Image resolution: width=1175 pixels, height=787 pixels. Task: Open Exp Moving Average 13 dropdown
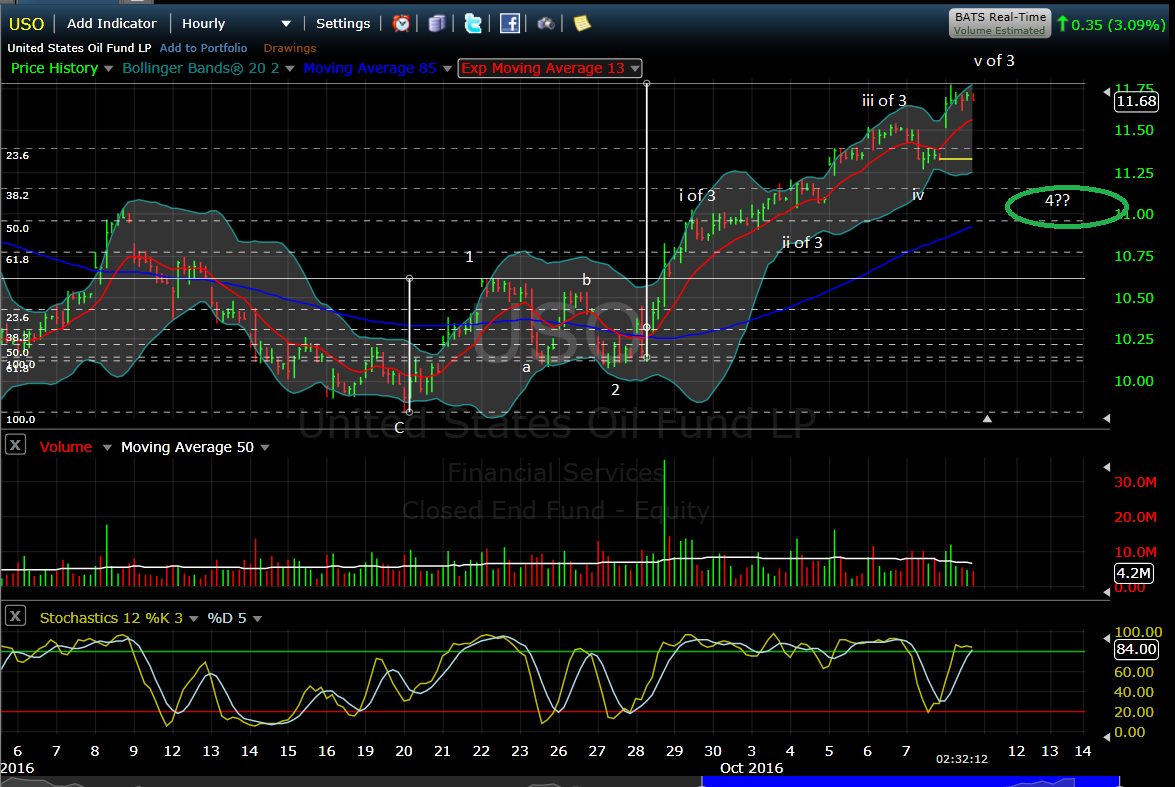[x=634, y=69]
